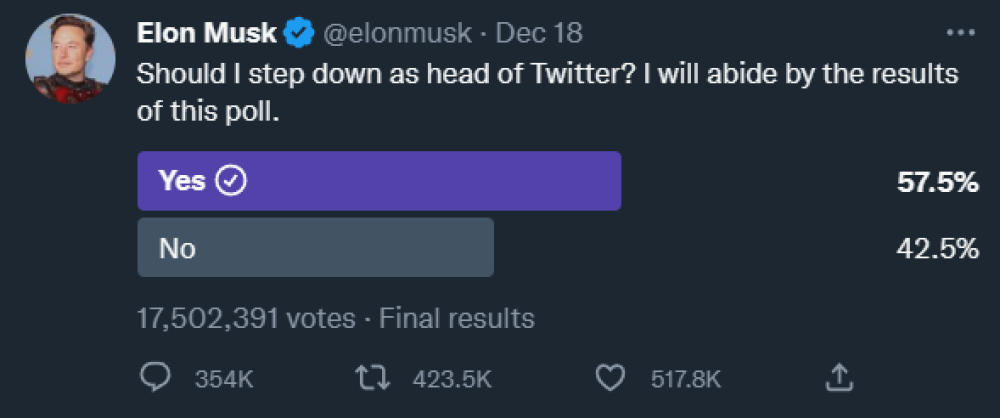The image size is (1000, 418).
Task: Click the 42.5% result percentage
Action: tap(938, 248)
